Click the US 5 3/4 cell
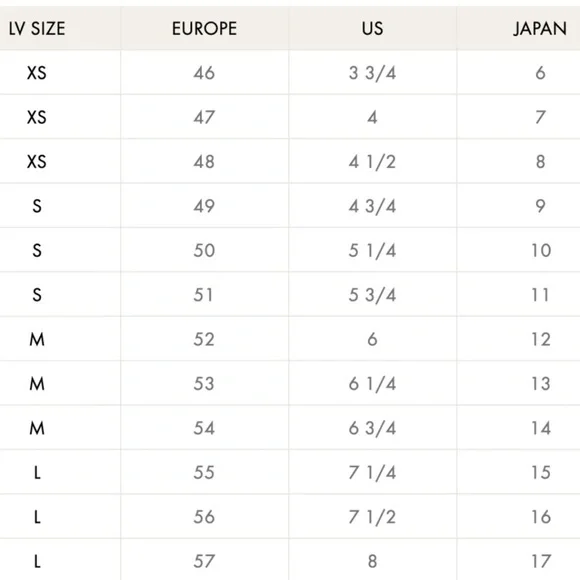This screenshot has height=580, width=580. 372,295
